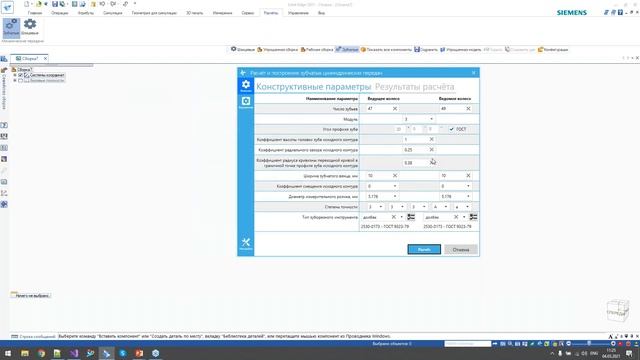Click the New document icon in quick access toolbar
This screenshot has width=640, height=360.
click(27, 4)
